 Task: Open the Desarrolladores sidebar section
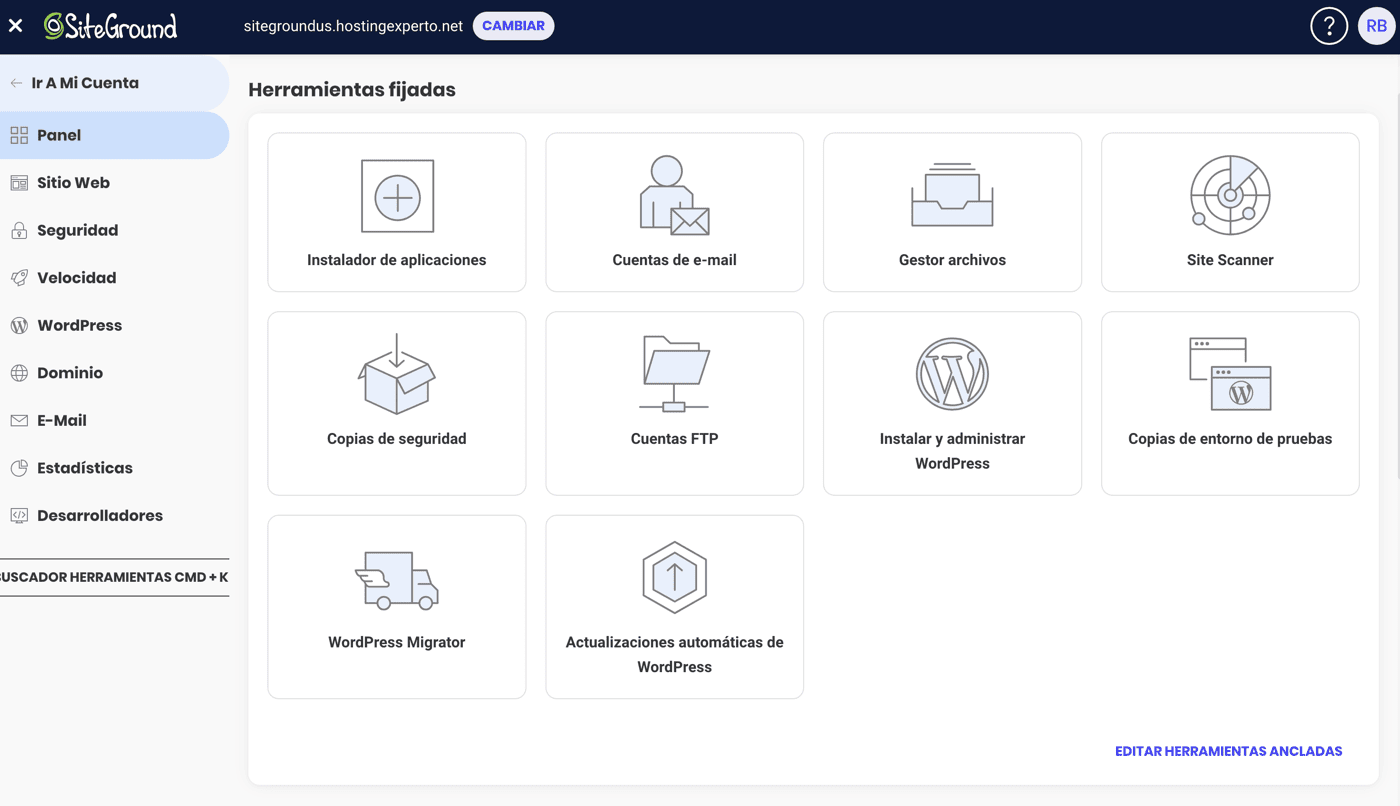114,516
